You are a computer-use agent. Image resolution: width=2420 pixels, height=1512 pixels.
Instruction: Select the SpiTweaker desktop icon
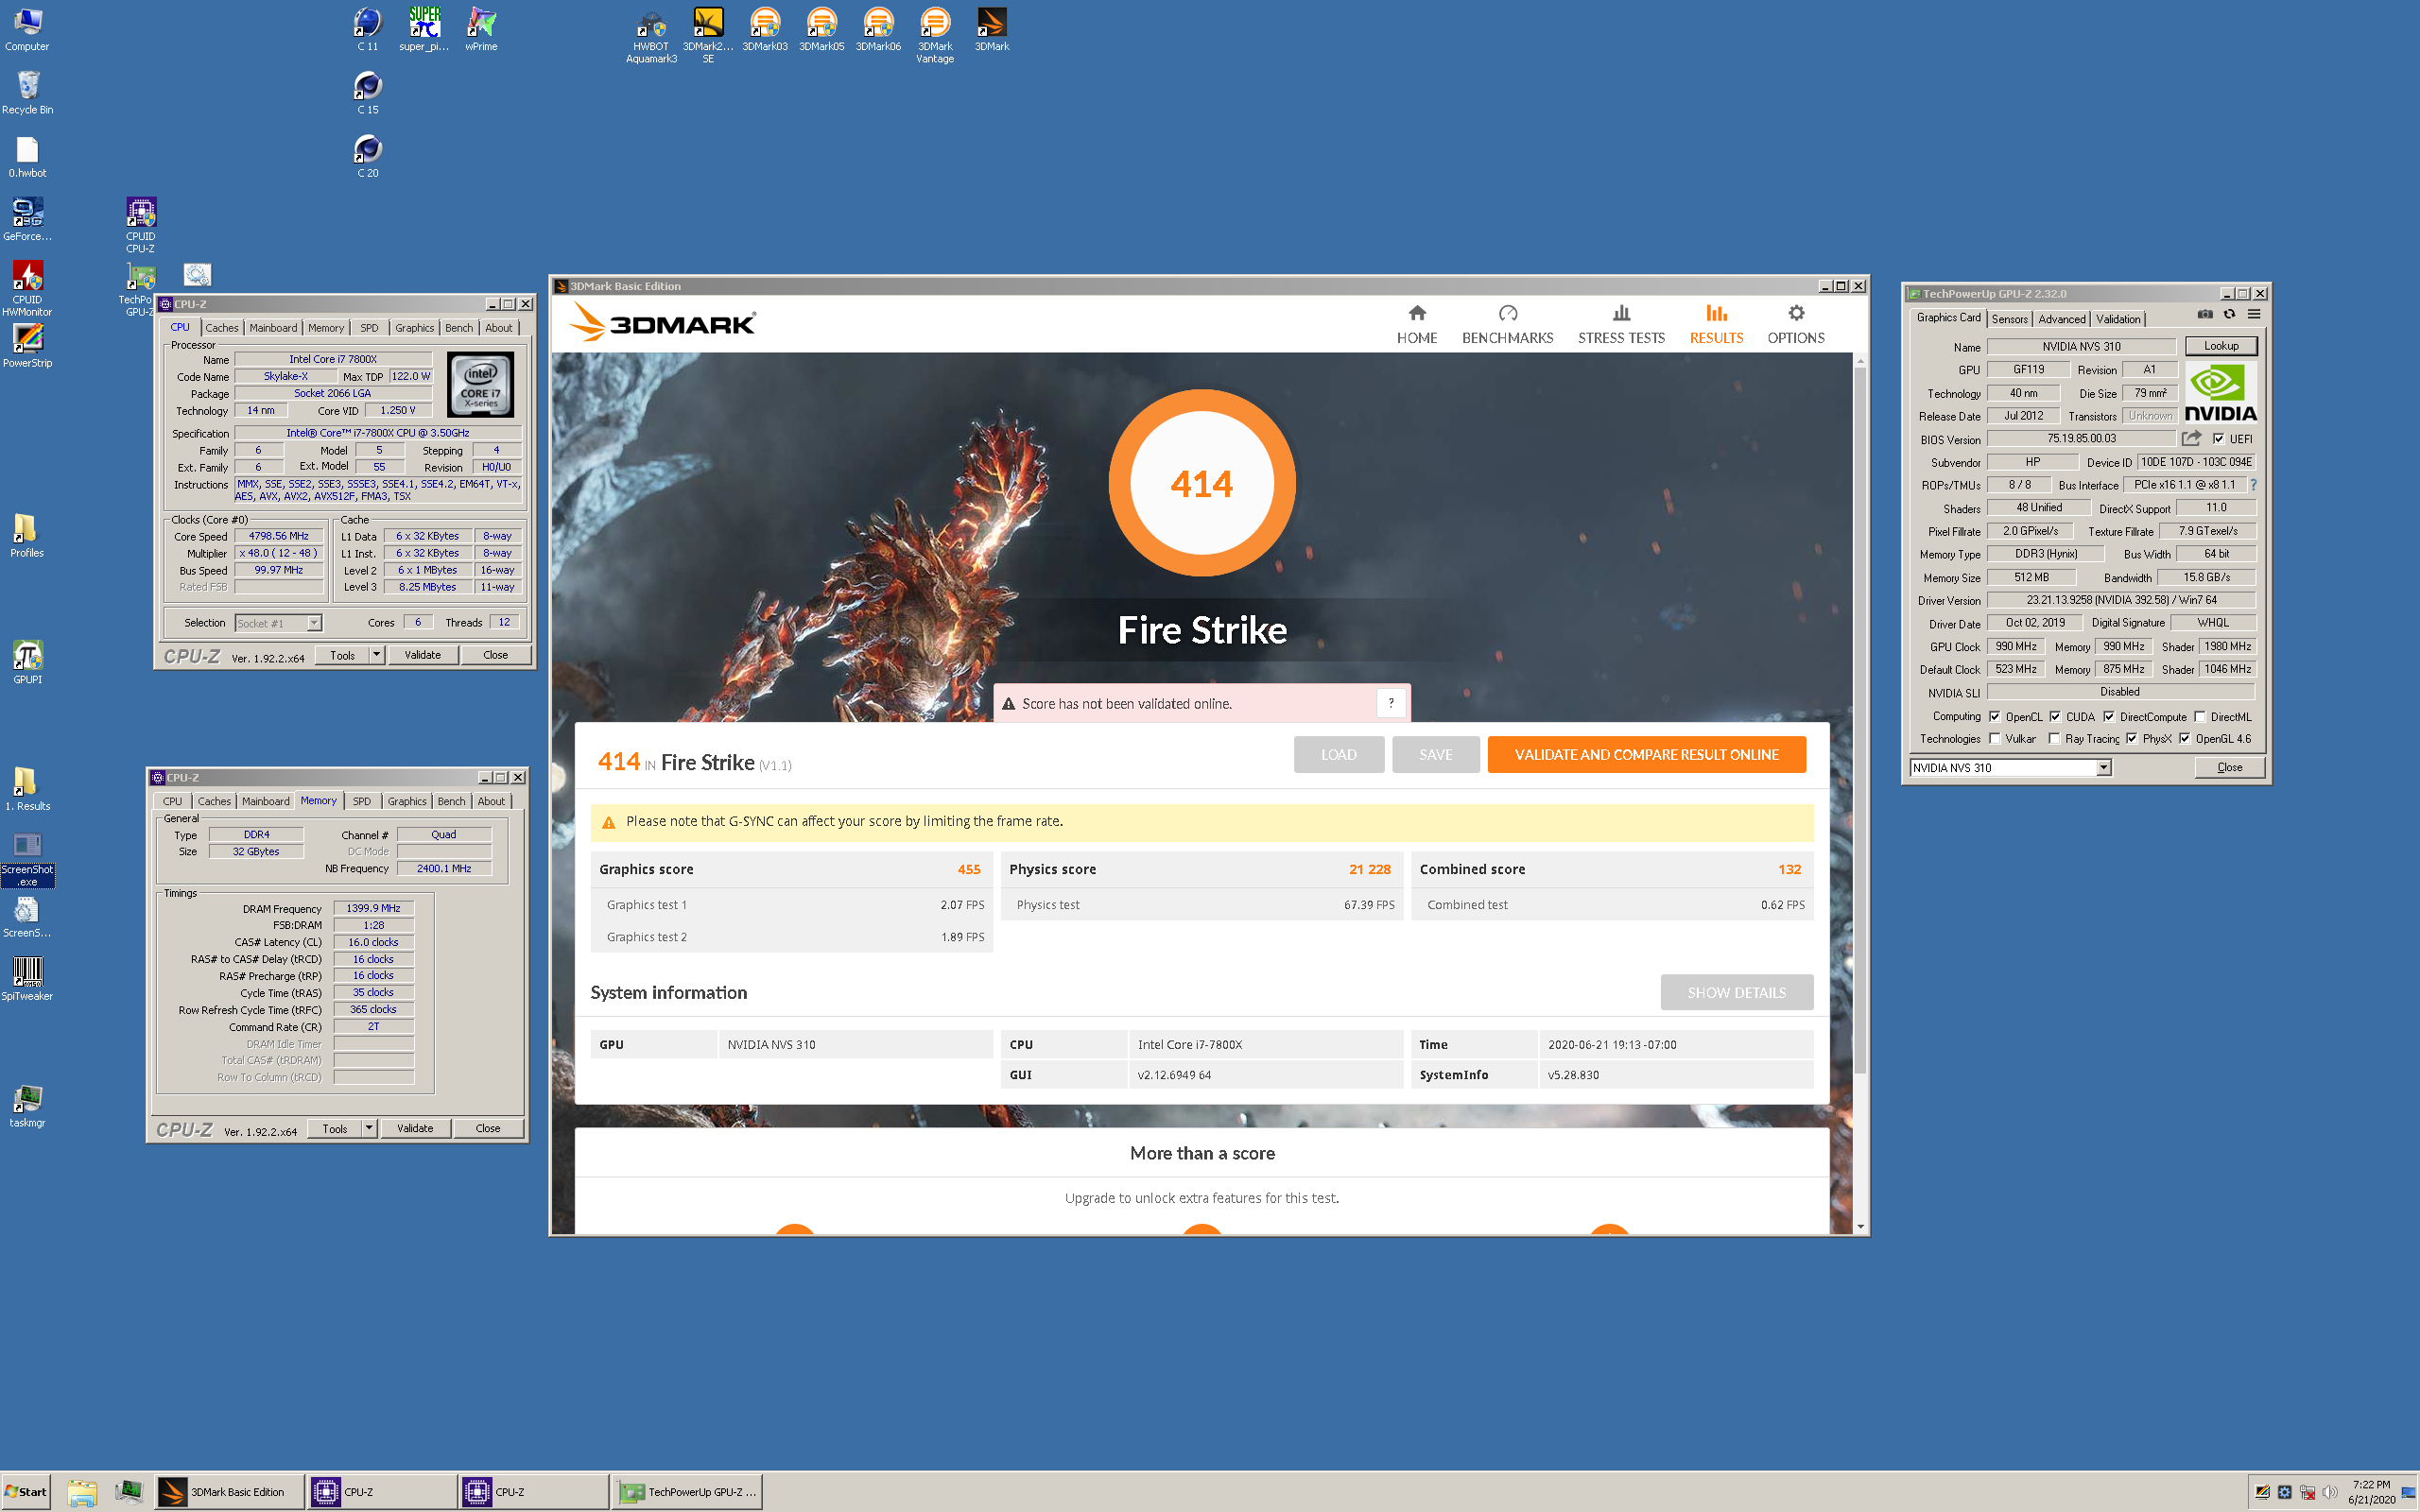(27, 979)
